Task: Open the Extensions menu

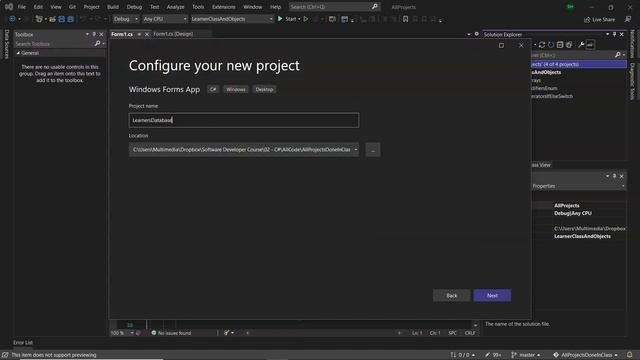Action: point(224,7)
